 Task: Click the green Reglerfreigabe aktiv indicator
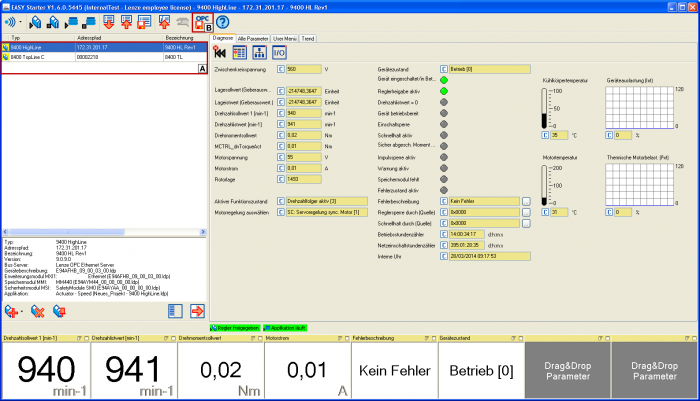click(x=444, y=91)
